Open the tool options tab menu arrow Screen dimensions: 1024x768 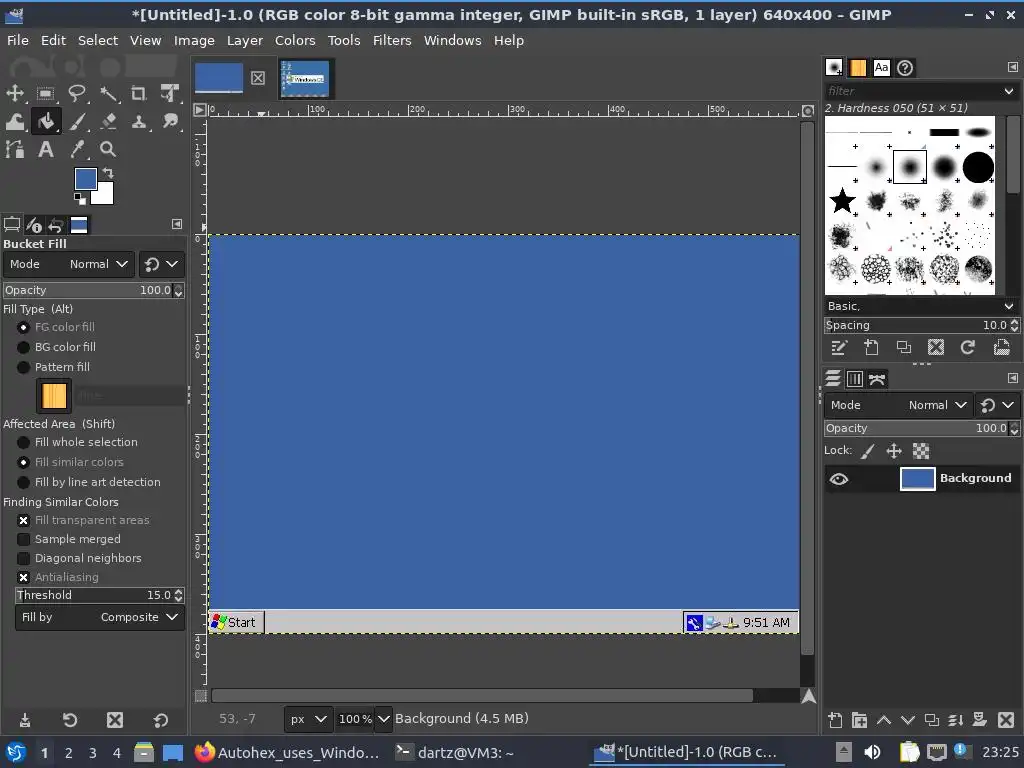tap(176, 224)
